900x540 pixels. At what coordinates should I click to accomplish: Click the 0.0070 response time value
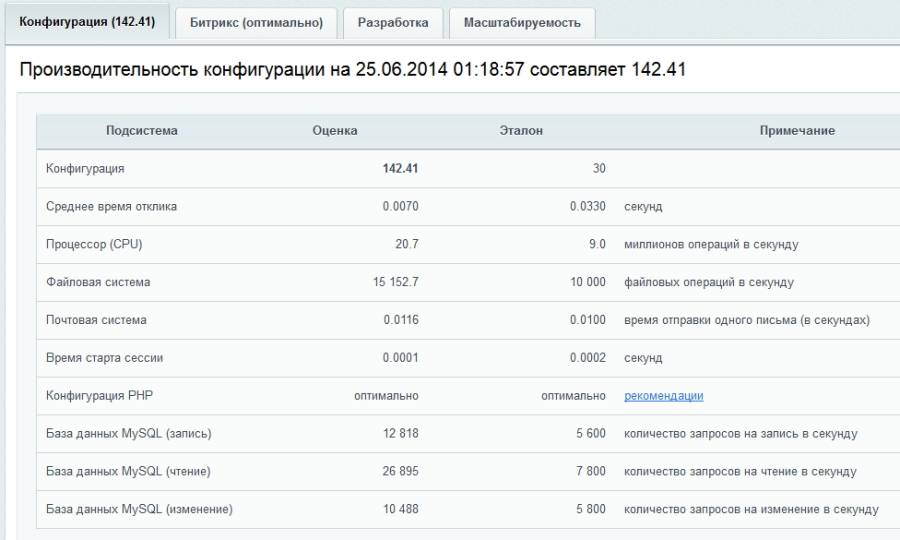pos(400,207)
